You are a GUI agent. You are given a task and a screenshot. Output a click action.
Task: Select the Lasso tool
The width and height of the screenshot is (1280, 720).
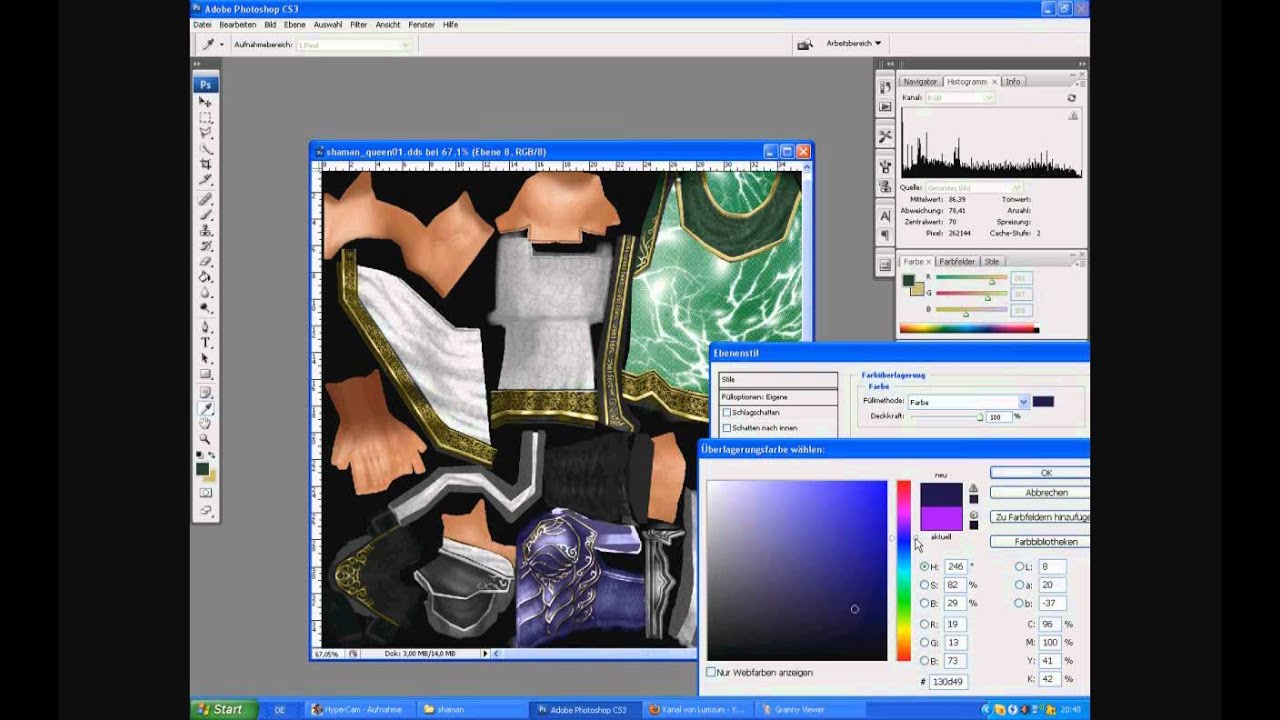pyautogui.click(x=206, y=133)
